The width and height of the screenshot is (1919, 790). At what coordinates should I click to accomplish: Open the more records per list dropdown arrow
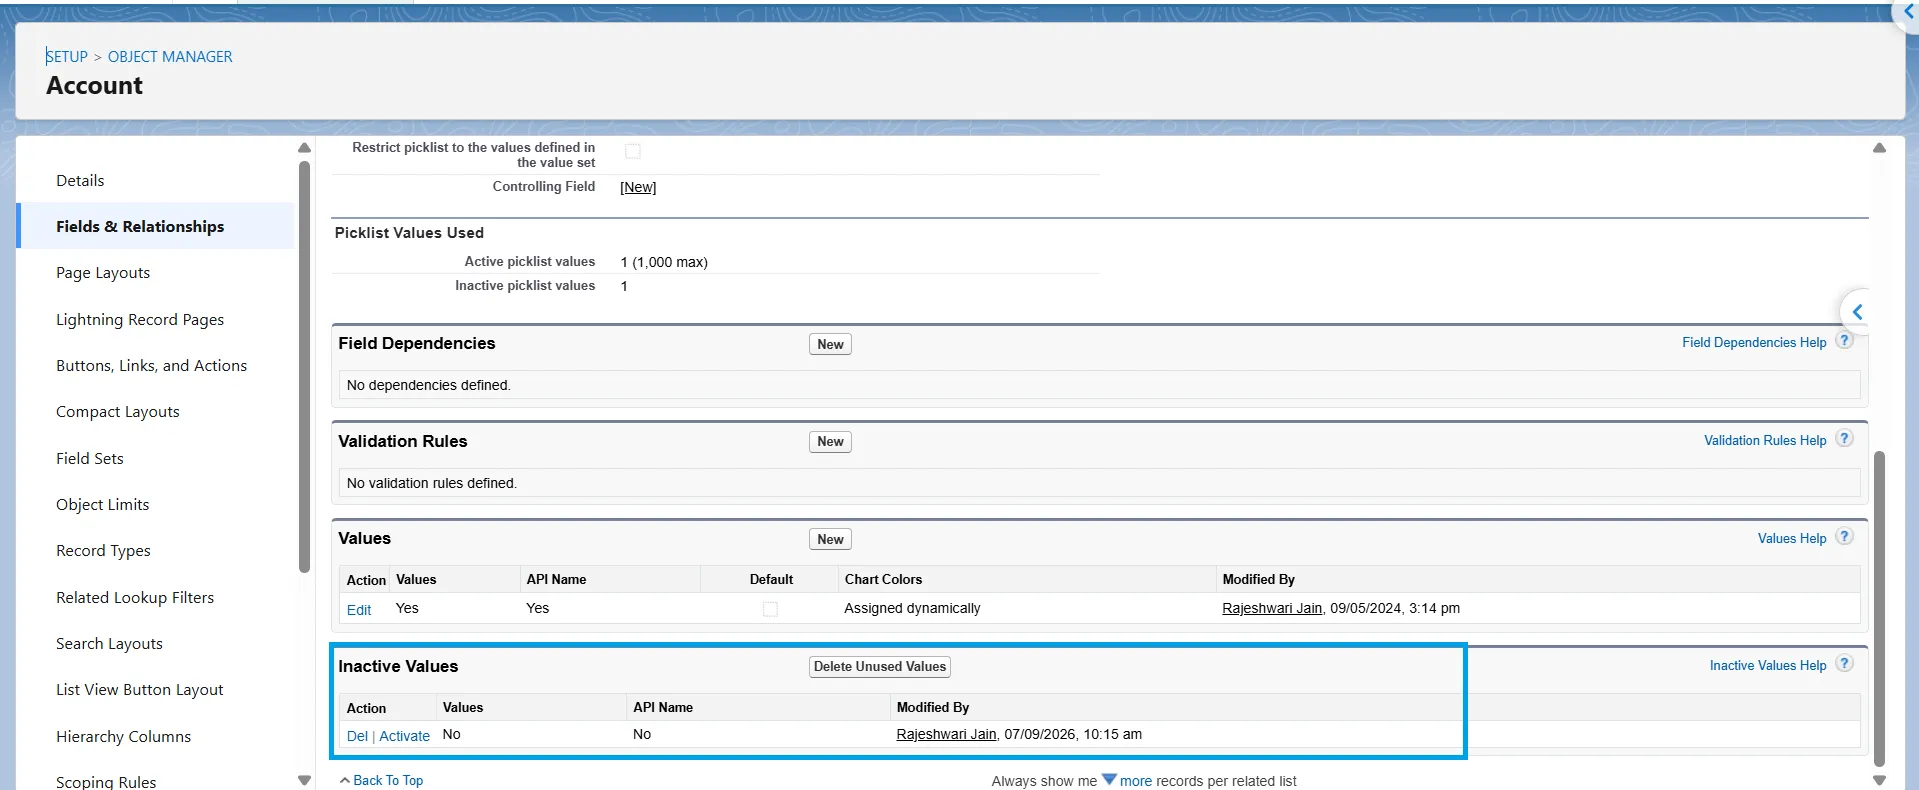pyautogui.click(x=1109, y=779)
